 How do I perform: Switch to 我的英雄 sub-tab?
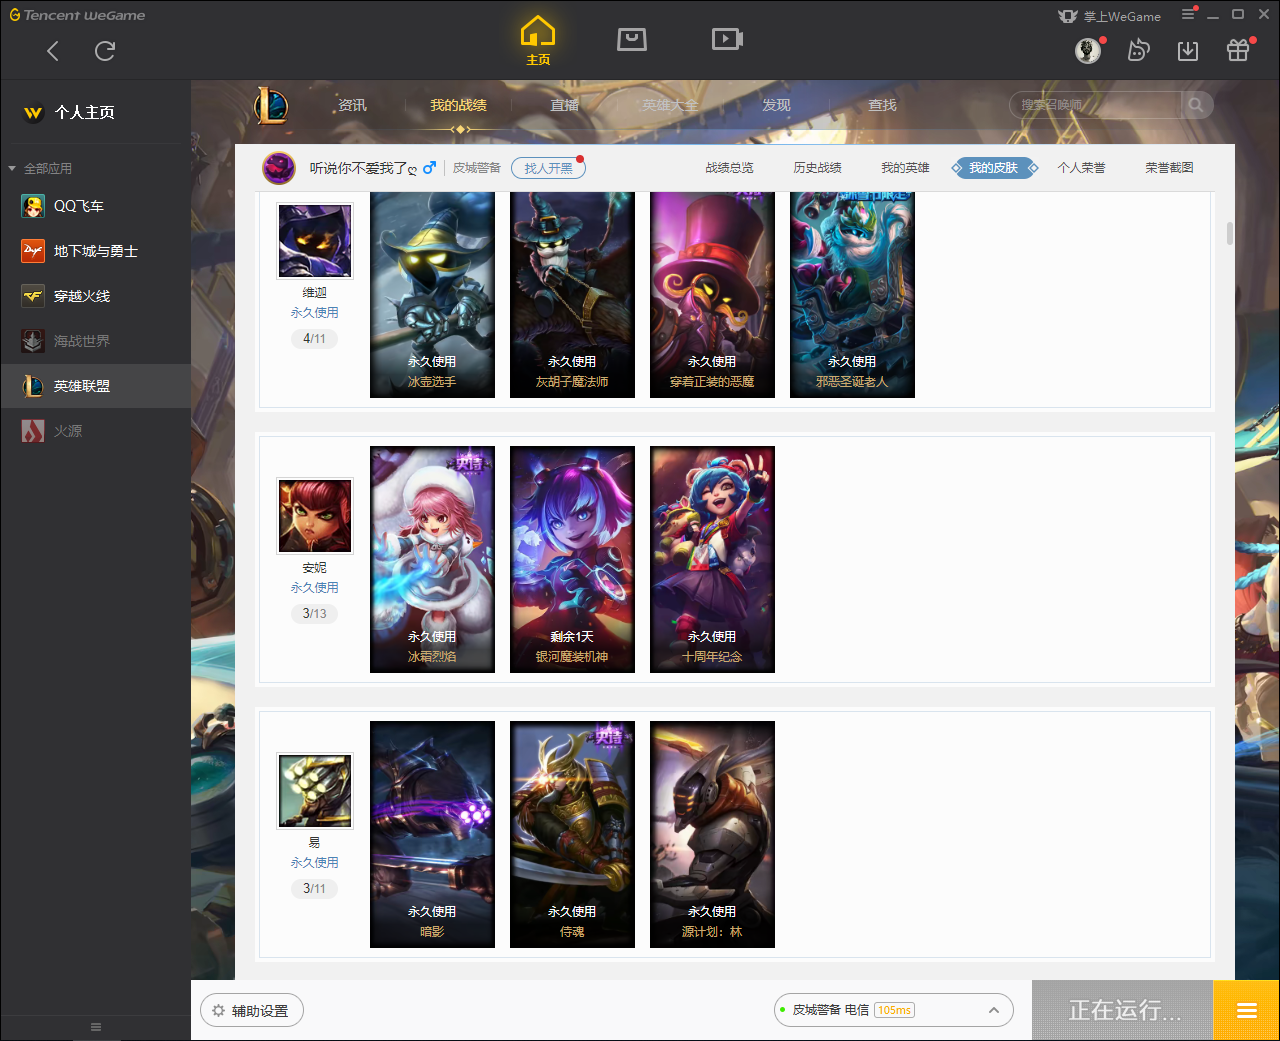coord(905,168)
